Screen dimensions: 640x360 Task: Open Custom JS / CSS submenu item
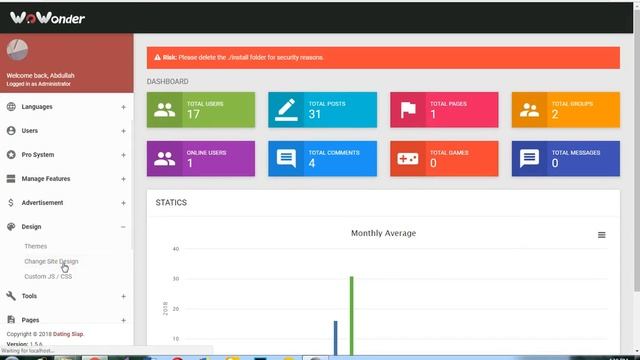(48, 276)
